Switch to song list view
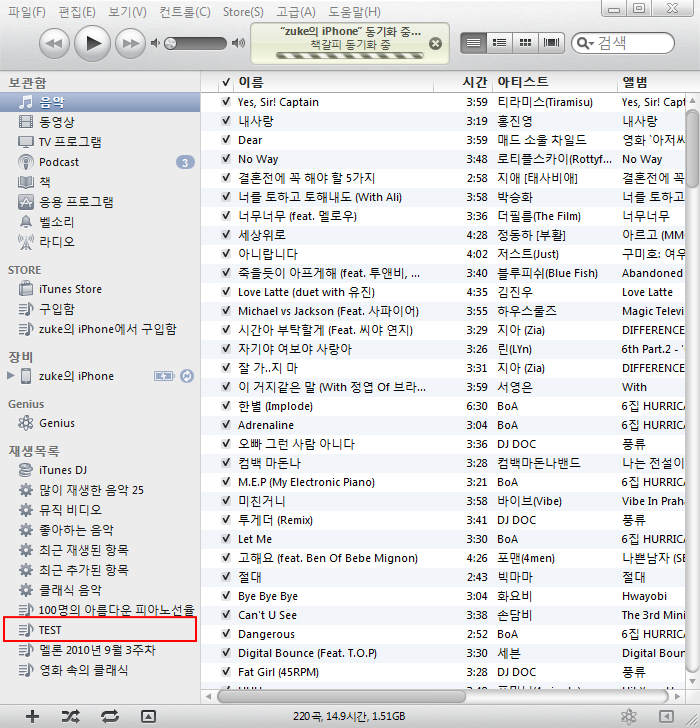The width and height of the screenshot is (700, 728). 473,43
